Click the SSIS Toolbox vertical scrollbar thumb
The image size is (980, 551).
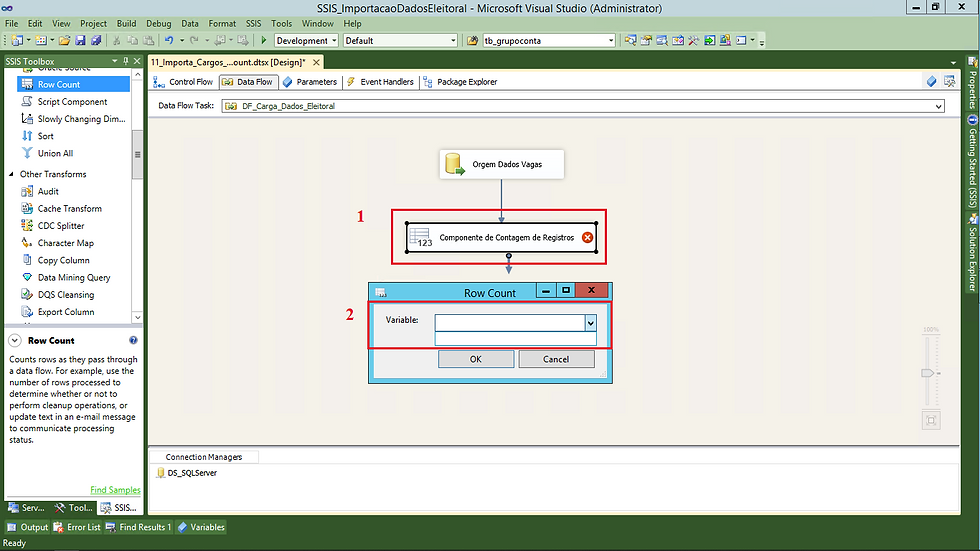click(138, 154)
